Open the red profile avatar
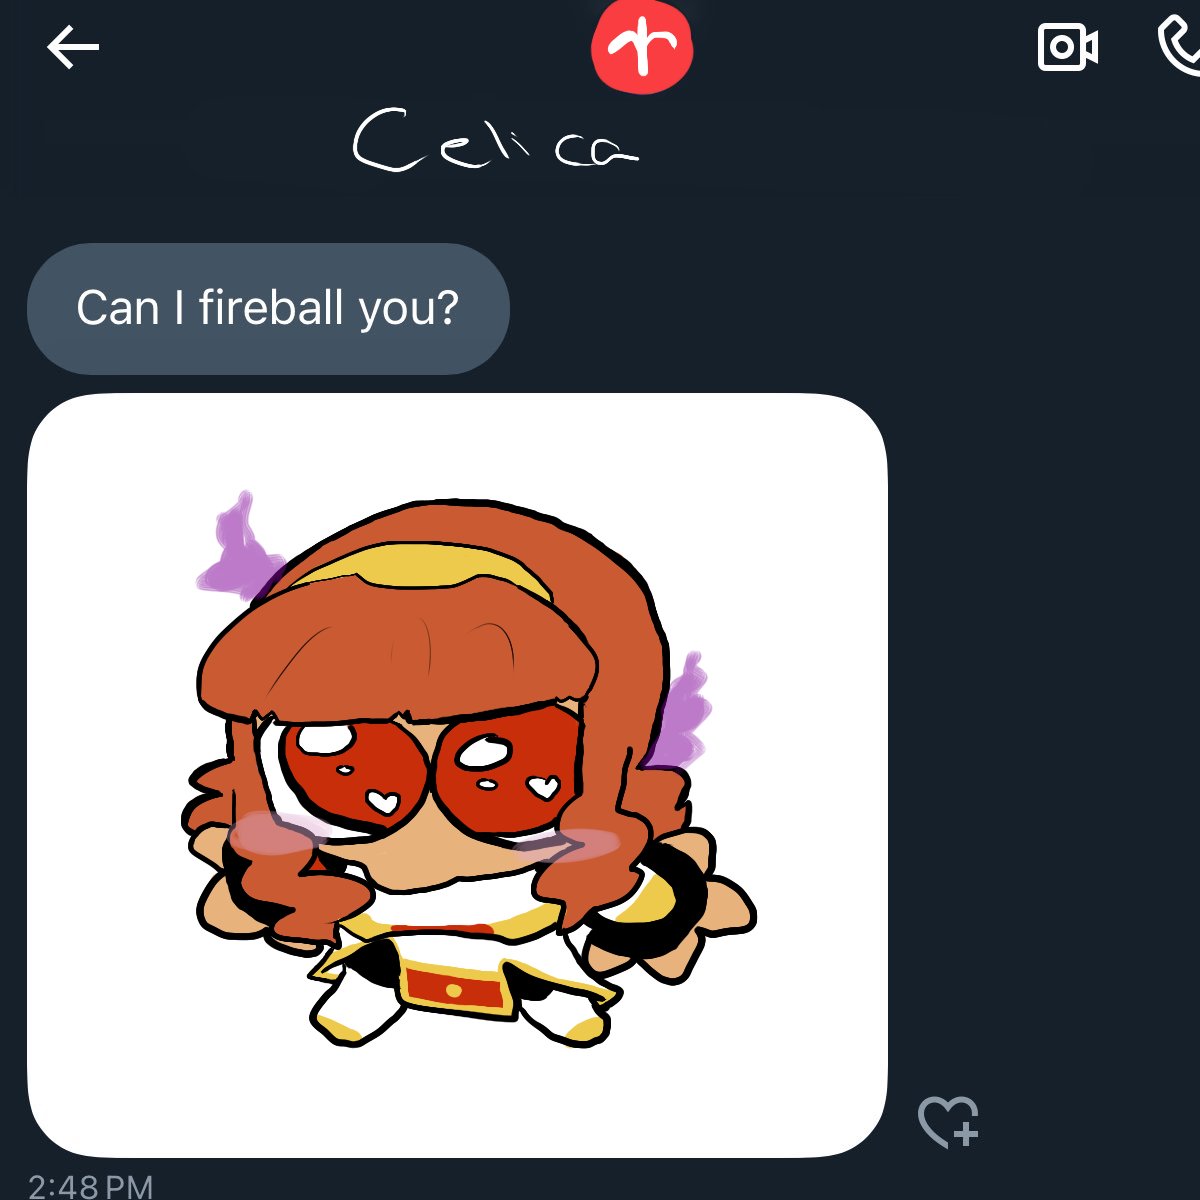The width and height of the screenshot is (1200, 1200). [642, 46]
